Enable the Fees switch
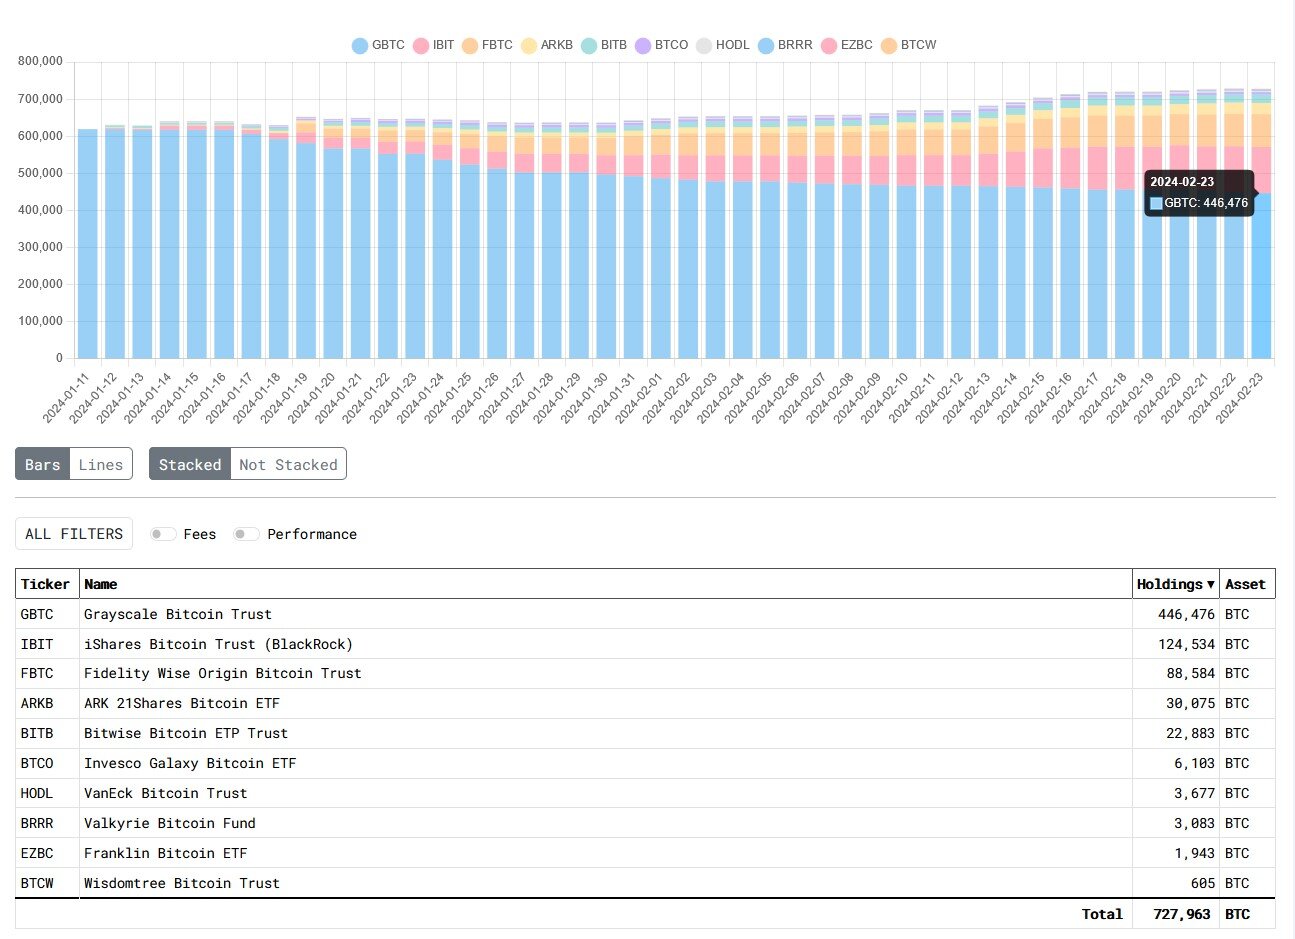This screenshot has width=1295, height=939. coord(163,534)
